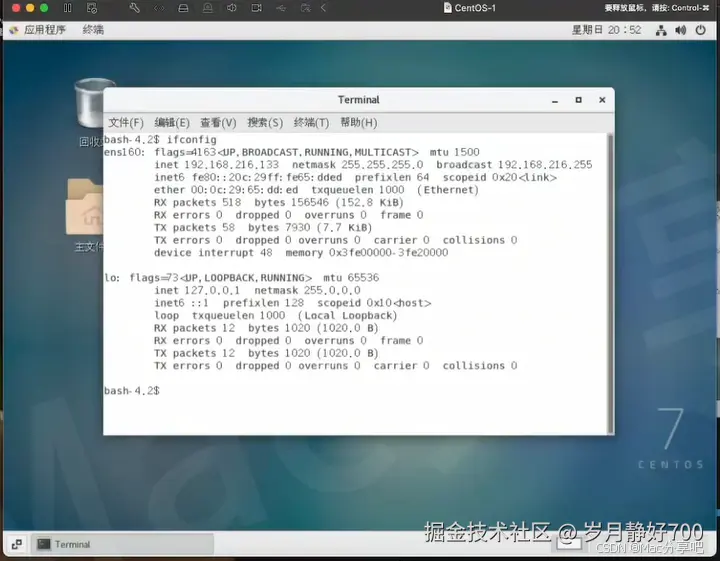Click the green fullscreen button of VMware window

tap(44, 8)
